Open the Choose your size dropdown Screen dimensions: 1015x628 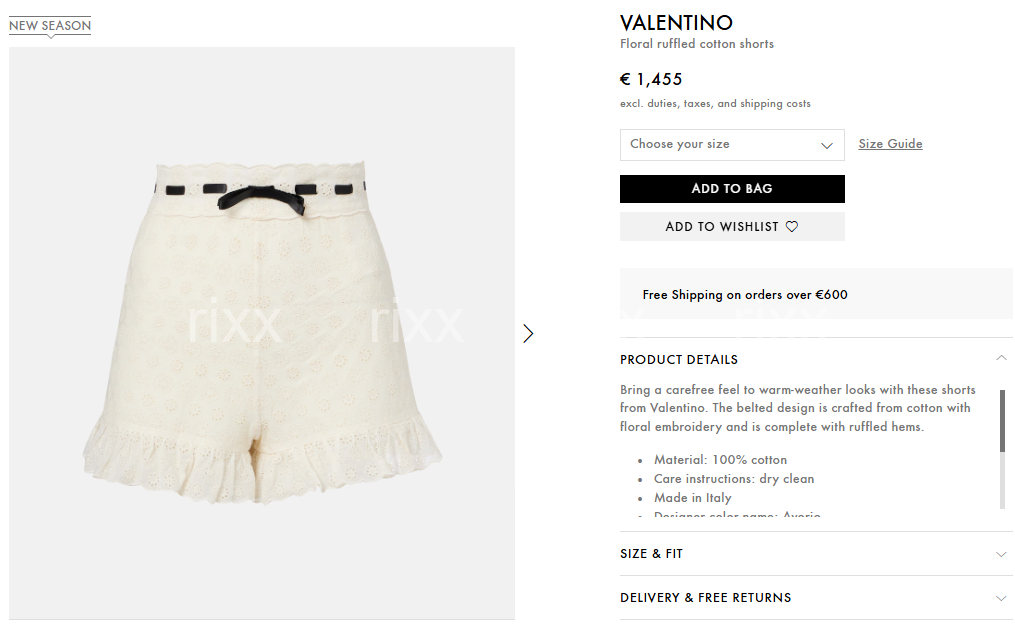(x=732, y=145)
